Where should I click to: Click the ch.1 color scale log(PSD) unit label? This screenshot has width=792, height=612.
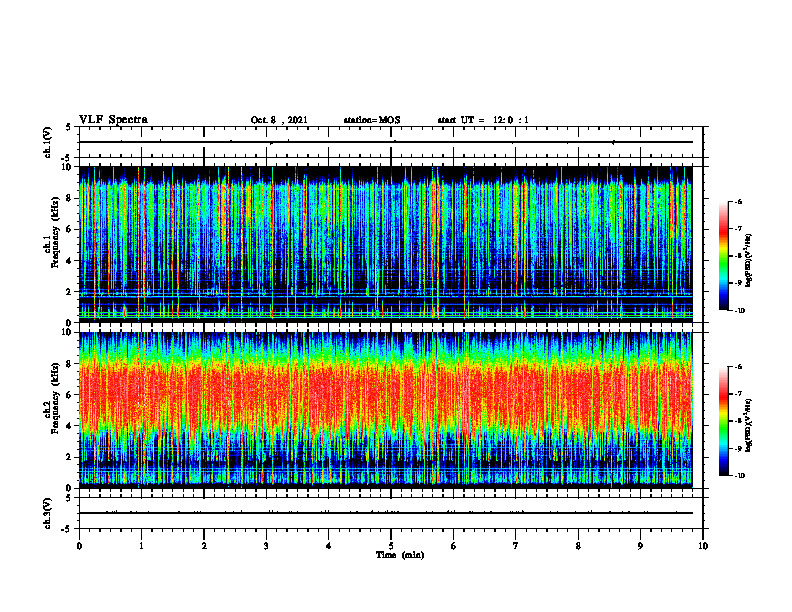(749, 261)
